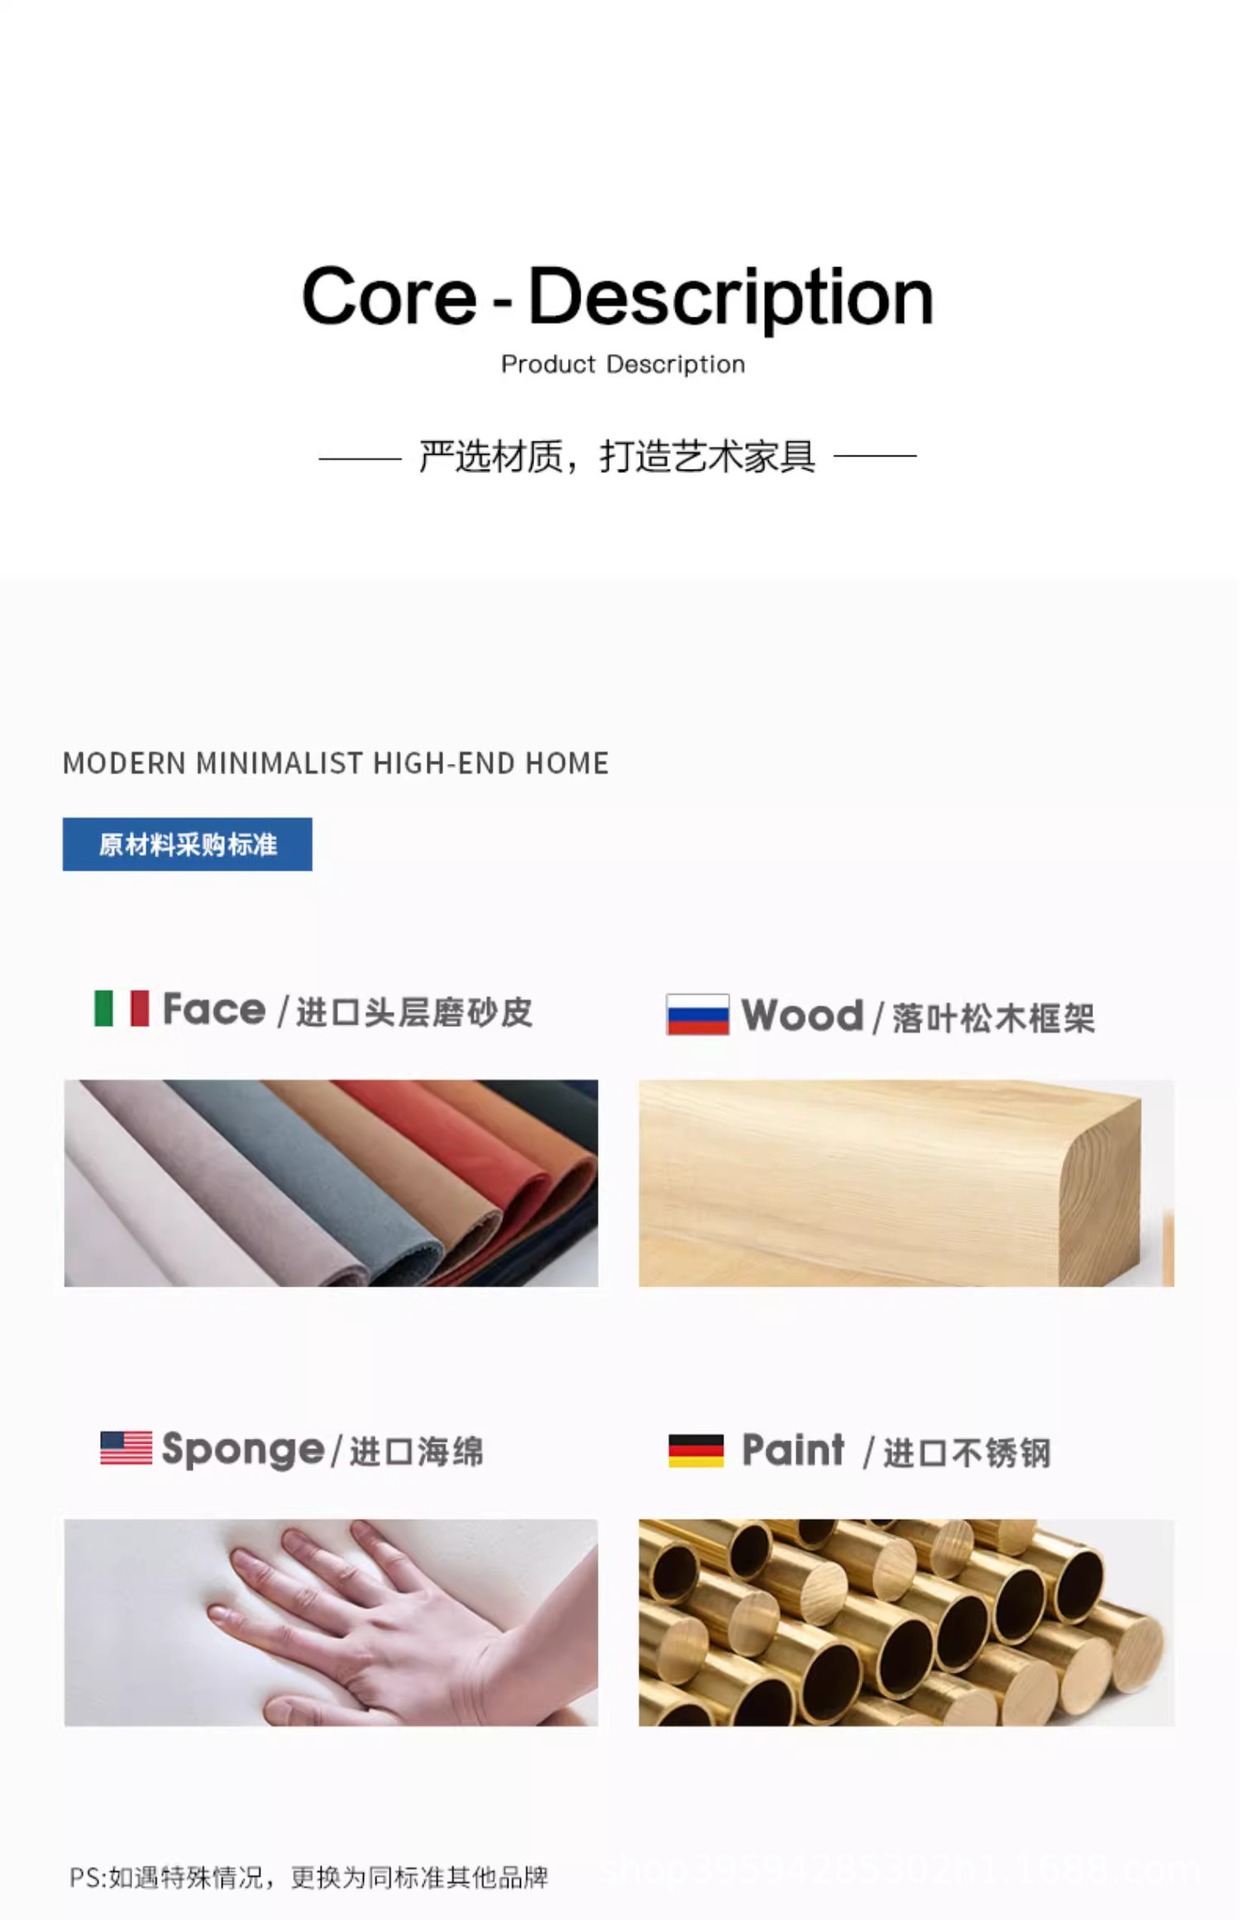This screenshot has height=1920, width=1240.
Task: Select the Wood 落叶松木框架 label
Action: point(918,1017)
